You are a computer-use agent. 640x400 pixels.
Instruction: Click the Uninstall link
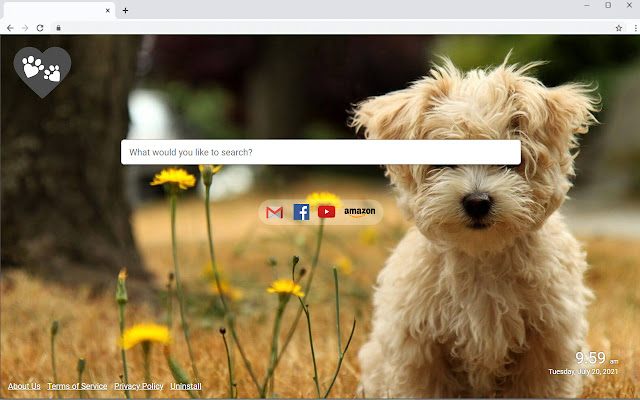(186, 386)
